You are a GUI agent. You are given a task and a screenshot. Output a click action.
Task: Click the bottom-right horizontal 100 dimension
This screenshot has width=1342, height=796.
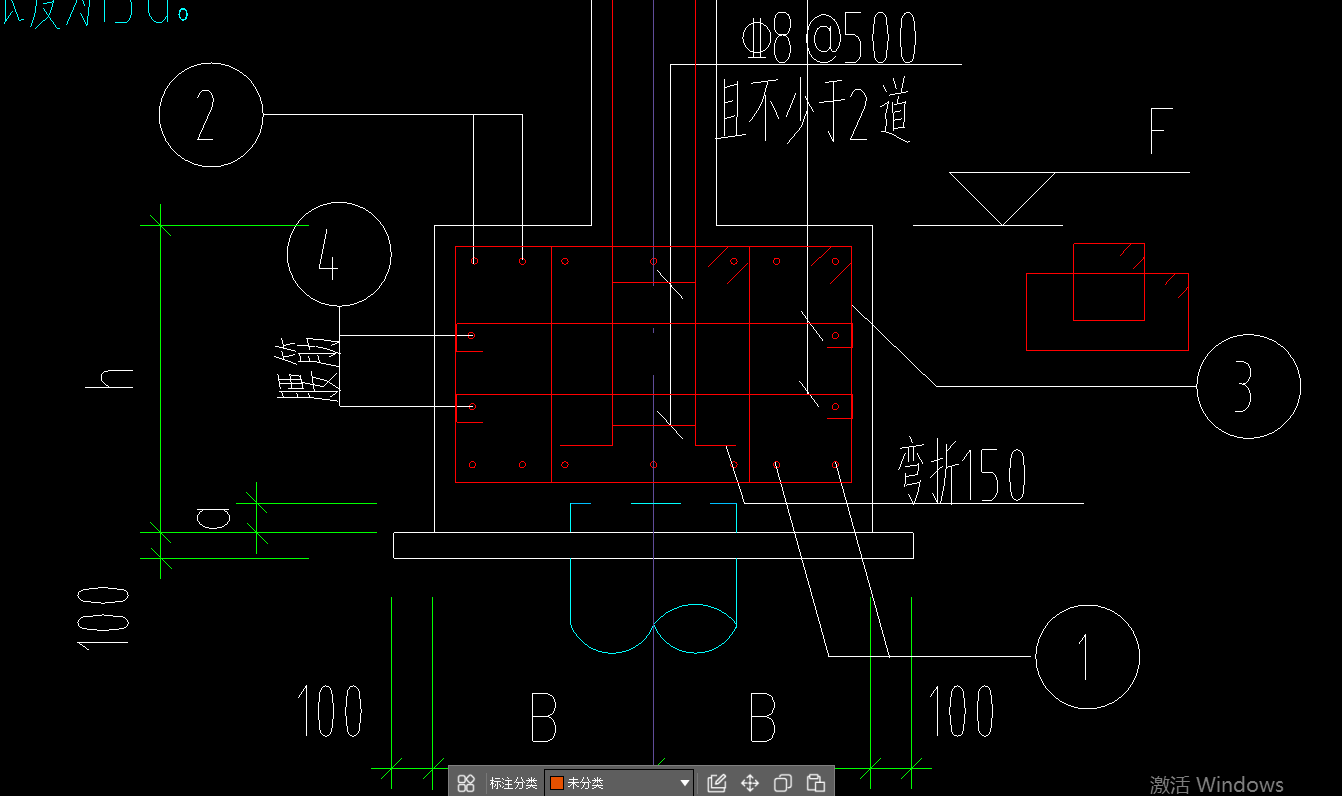point(962,712)
